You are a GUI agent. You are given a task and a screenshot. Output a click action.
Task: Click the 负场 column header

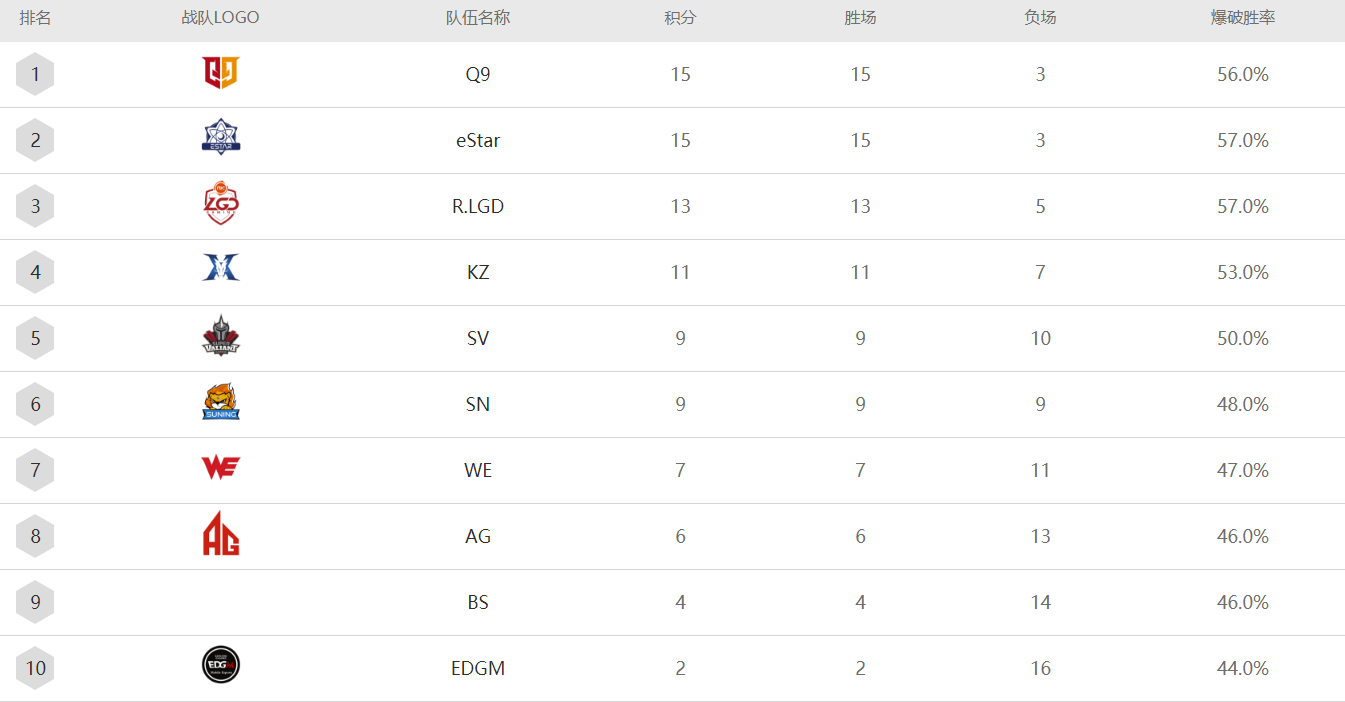point(1040,18)
